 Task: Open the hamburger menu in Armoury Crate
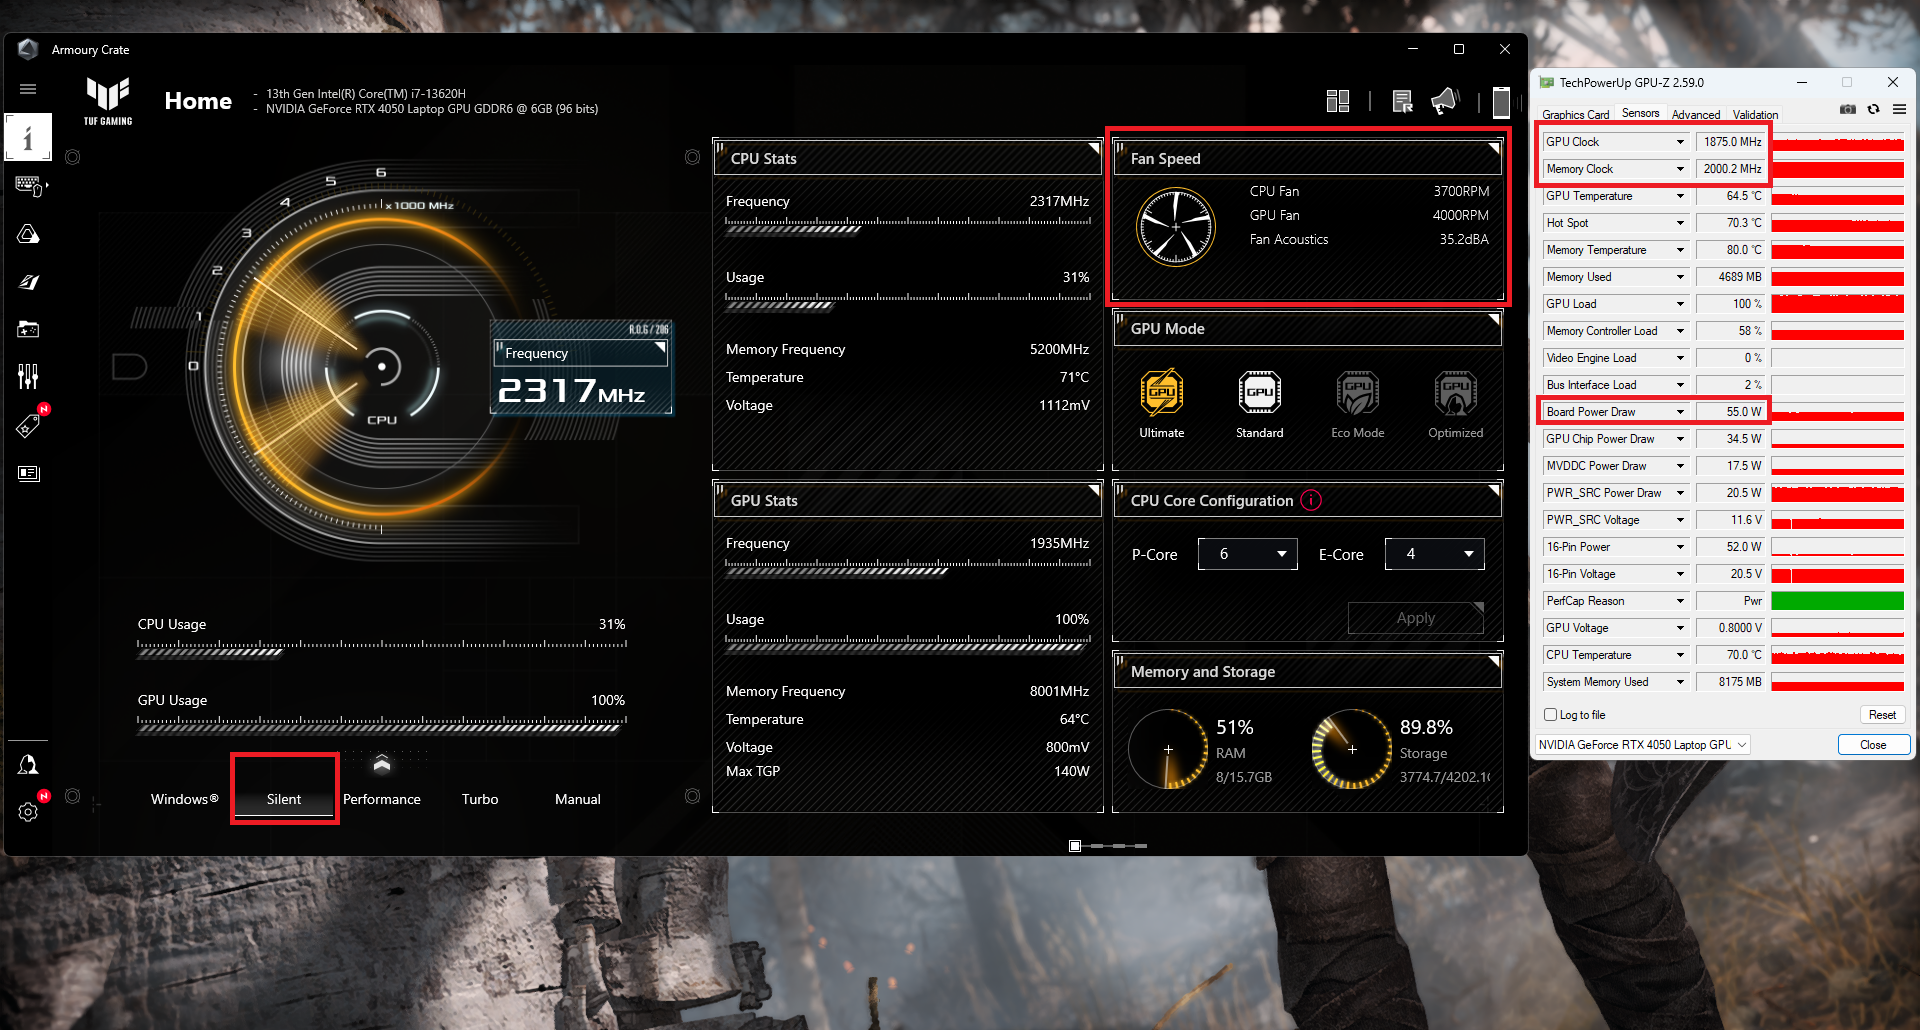[28, 89]
